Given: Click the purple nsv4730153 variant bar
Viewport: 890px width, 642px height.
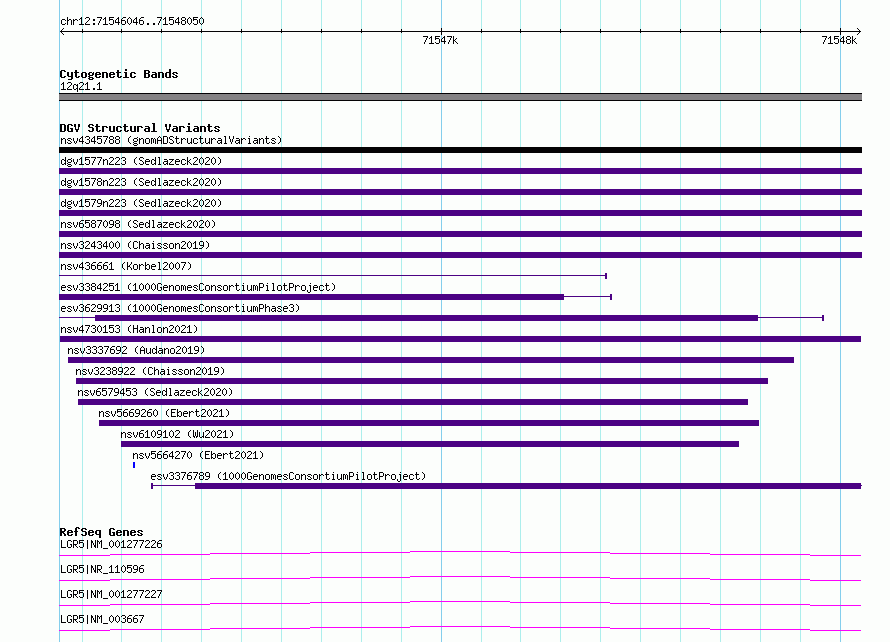Looking at the screenshot, I should click(x=460, y=339).
